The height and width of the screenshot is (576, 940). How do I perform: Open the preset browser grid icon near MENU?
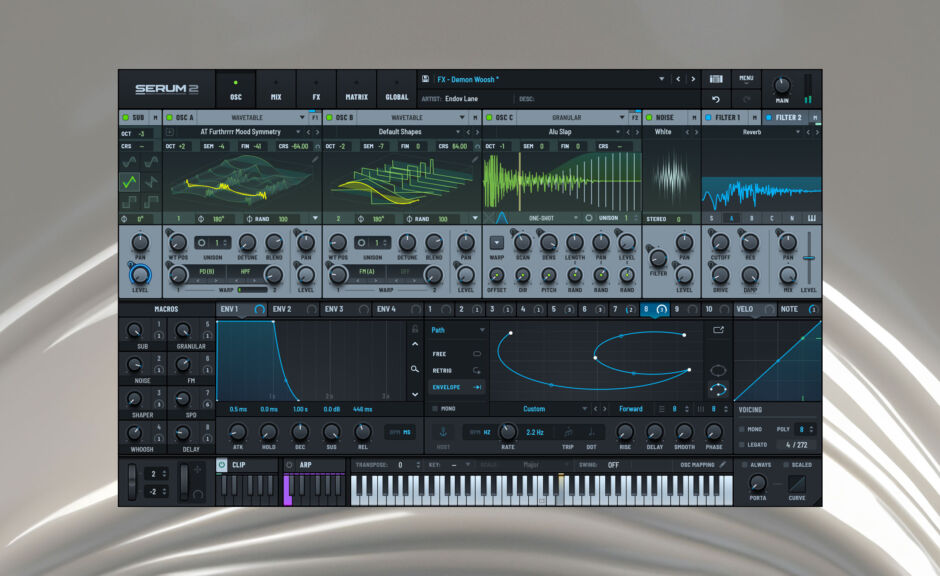click(x=716, y=79)
